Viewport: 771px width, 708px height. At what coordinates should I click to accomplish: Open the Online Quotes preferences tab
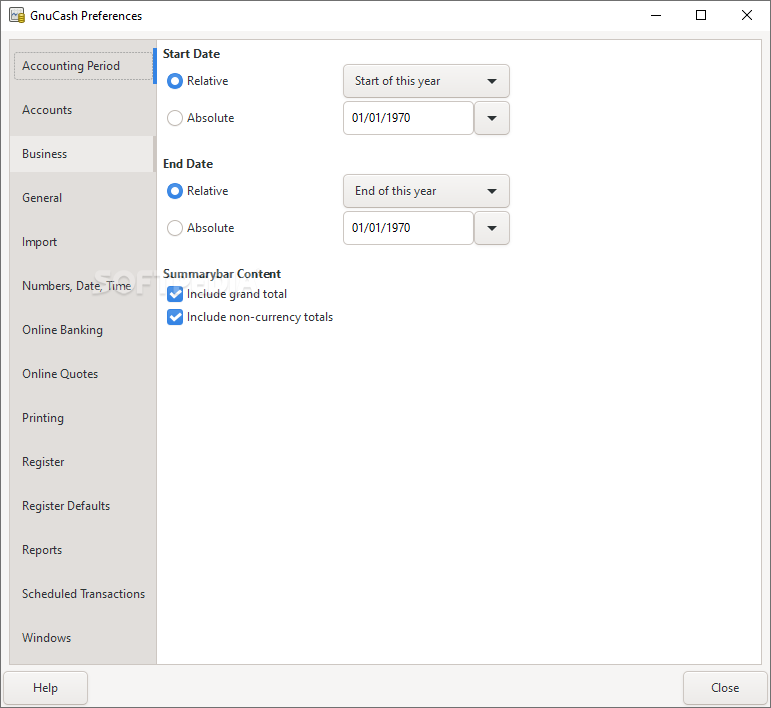(x=83, y=374)
